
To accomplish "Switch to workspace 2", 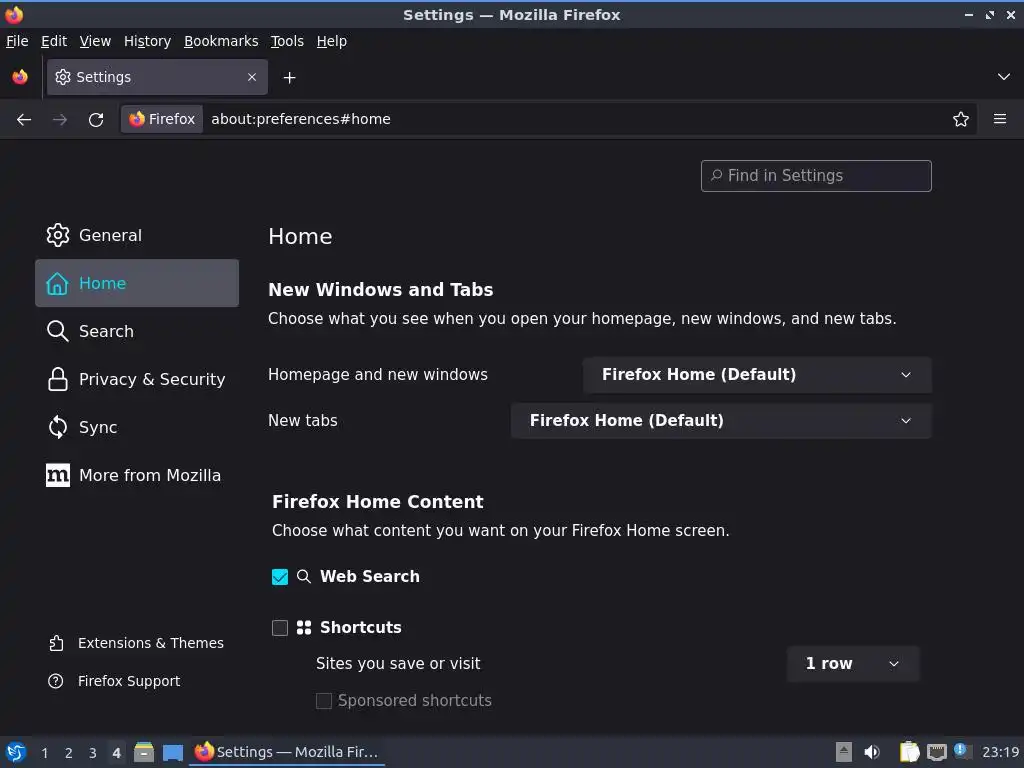I will pyautogui.click(x=69, y=753).
